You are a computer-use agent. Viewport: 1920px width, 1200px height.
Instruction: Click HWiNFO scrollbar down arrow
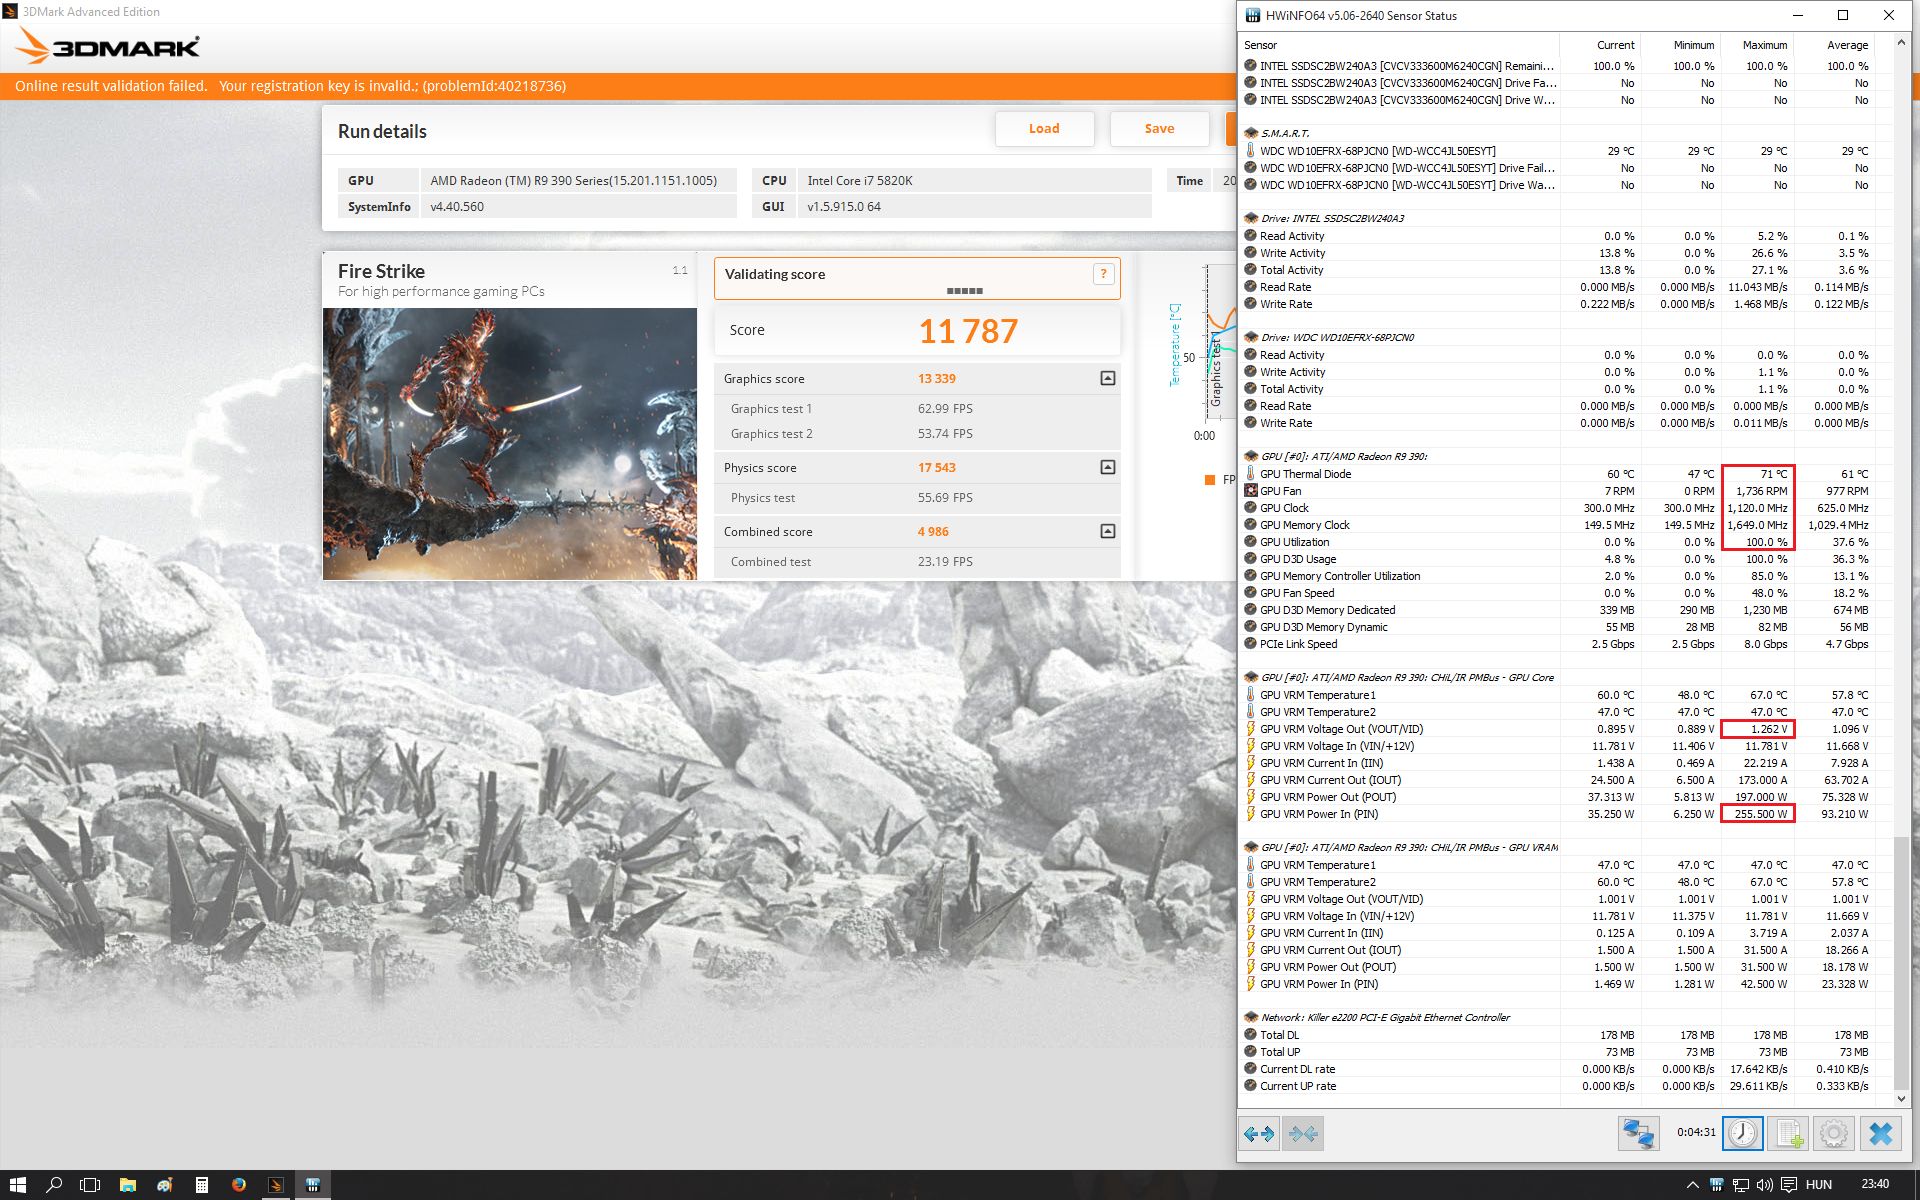coord(1902,1098)
